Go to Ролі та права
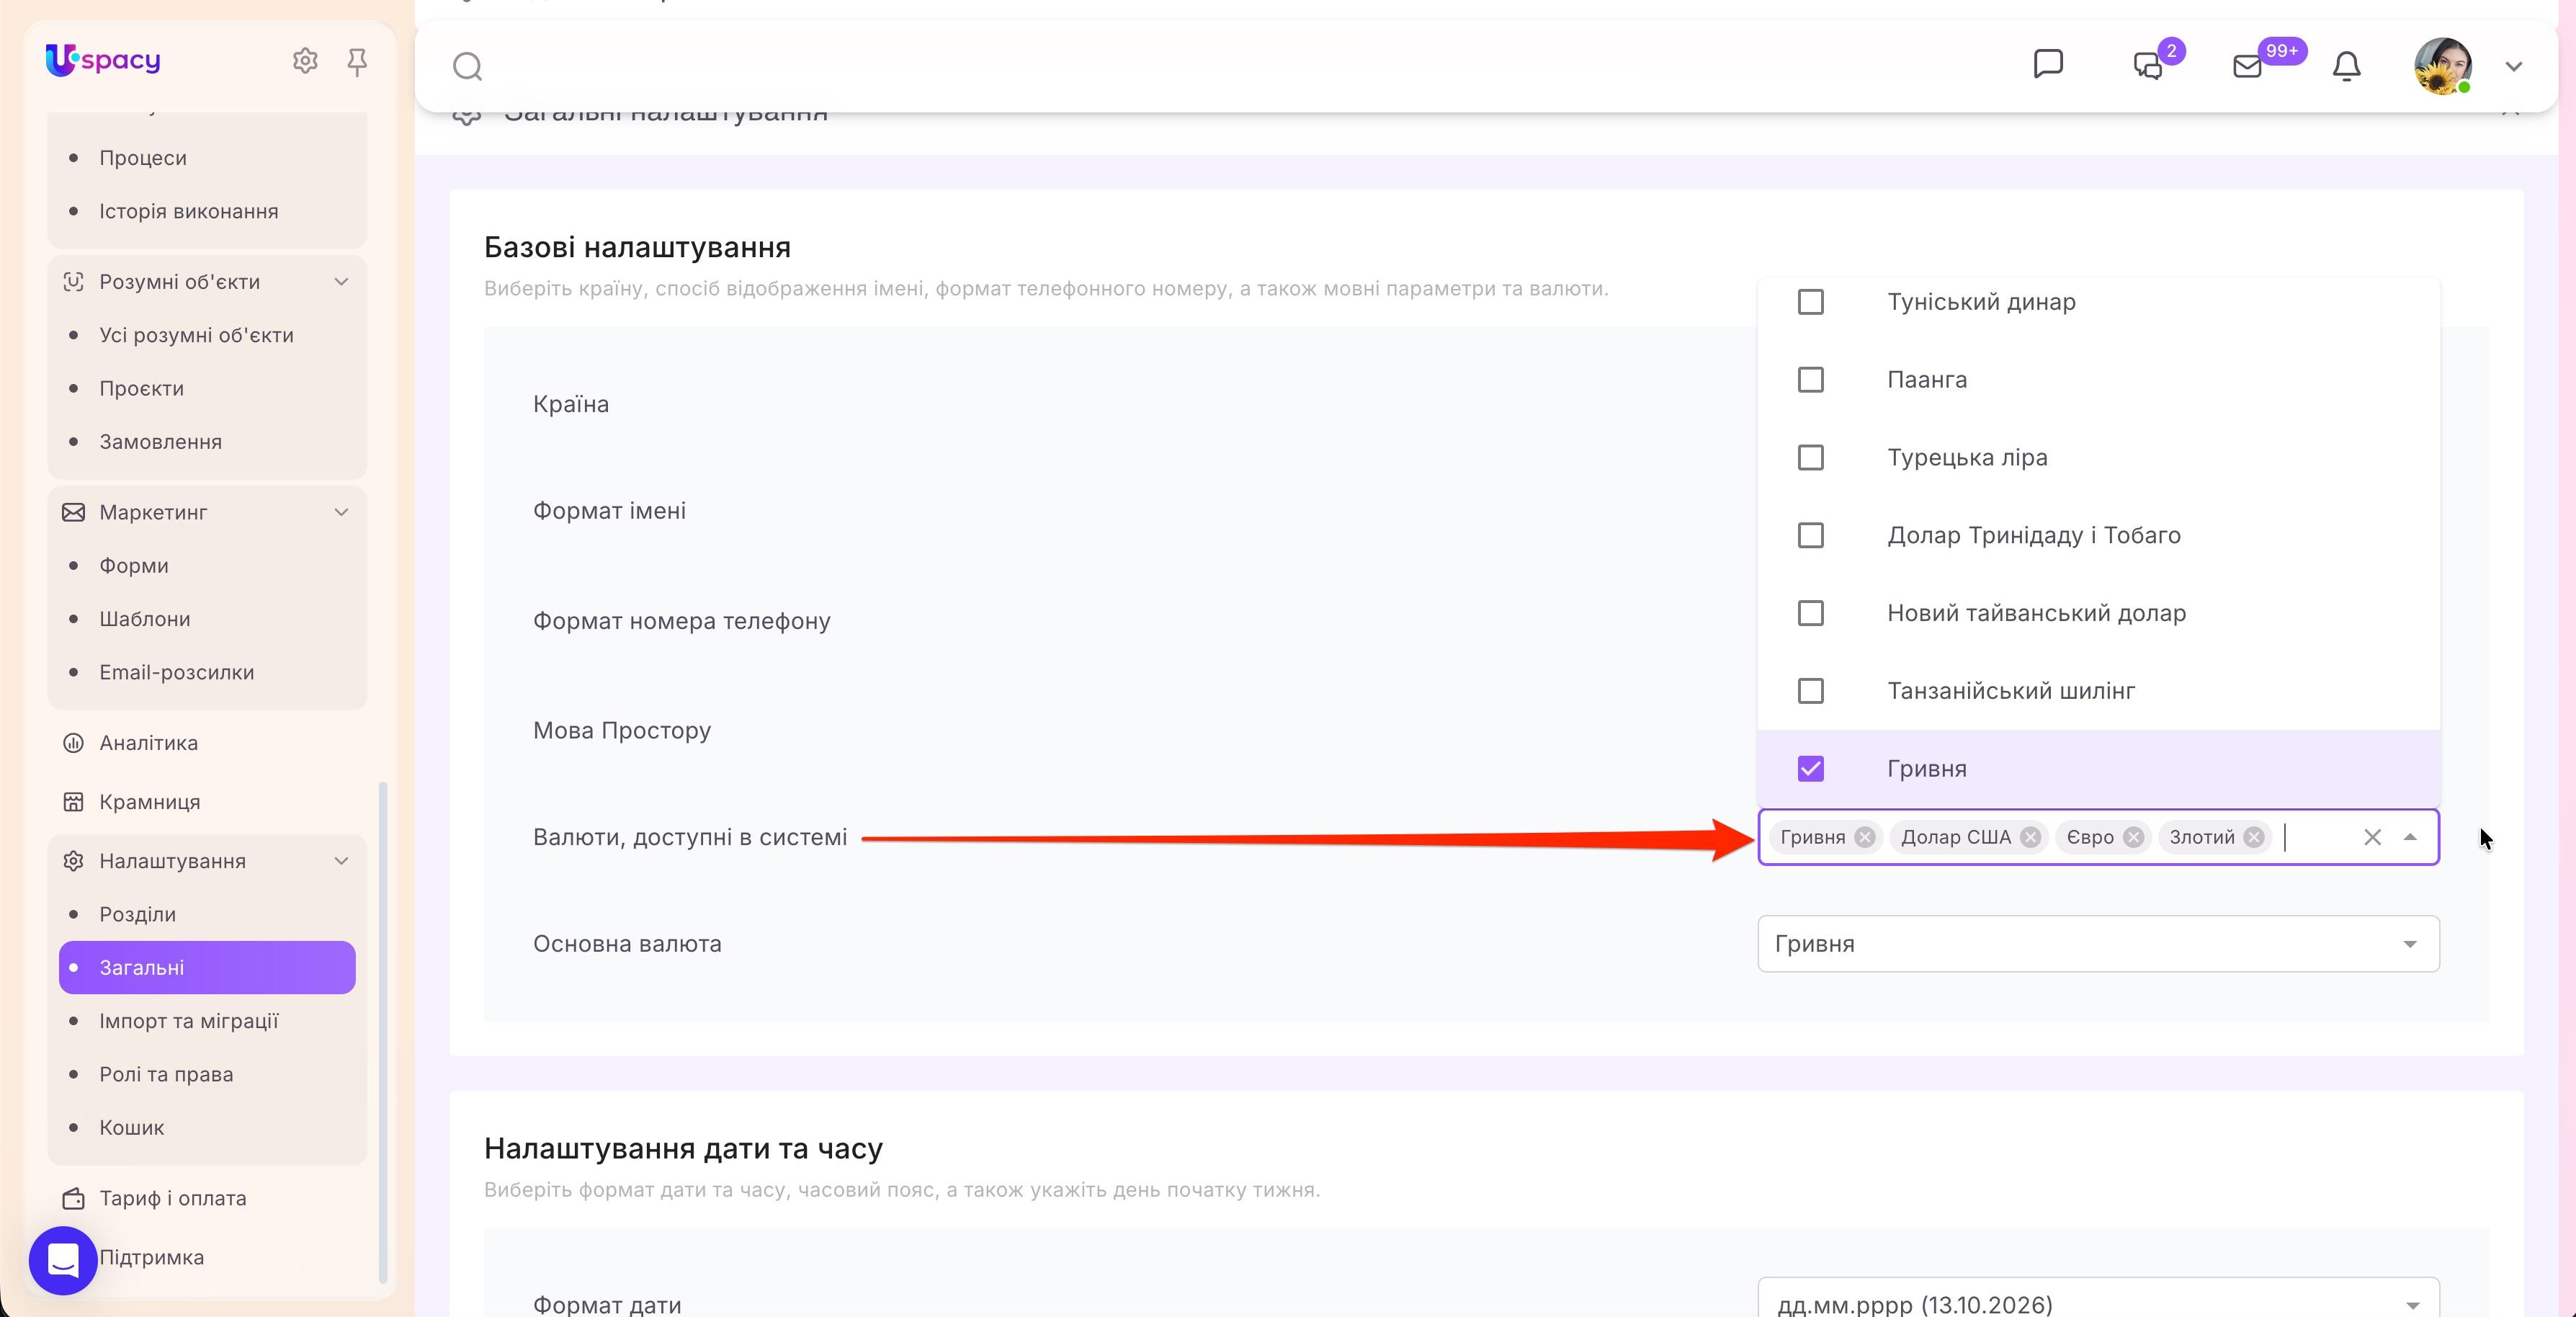Viewport: 2576px width, 1317px height. coord(166,1073)
